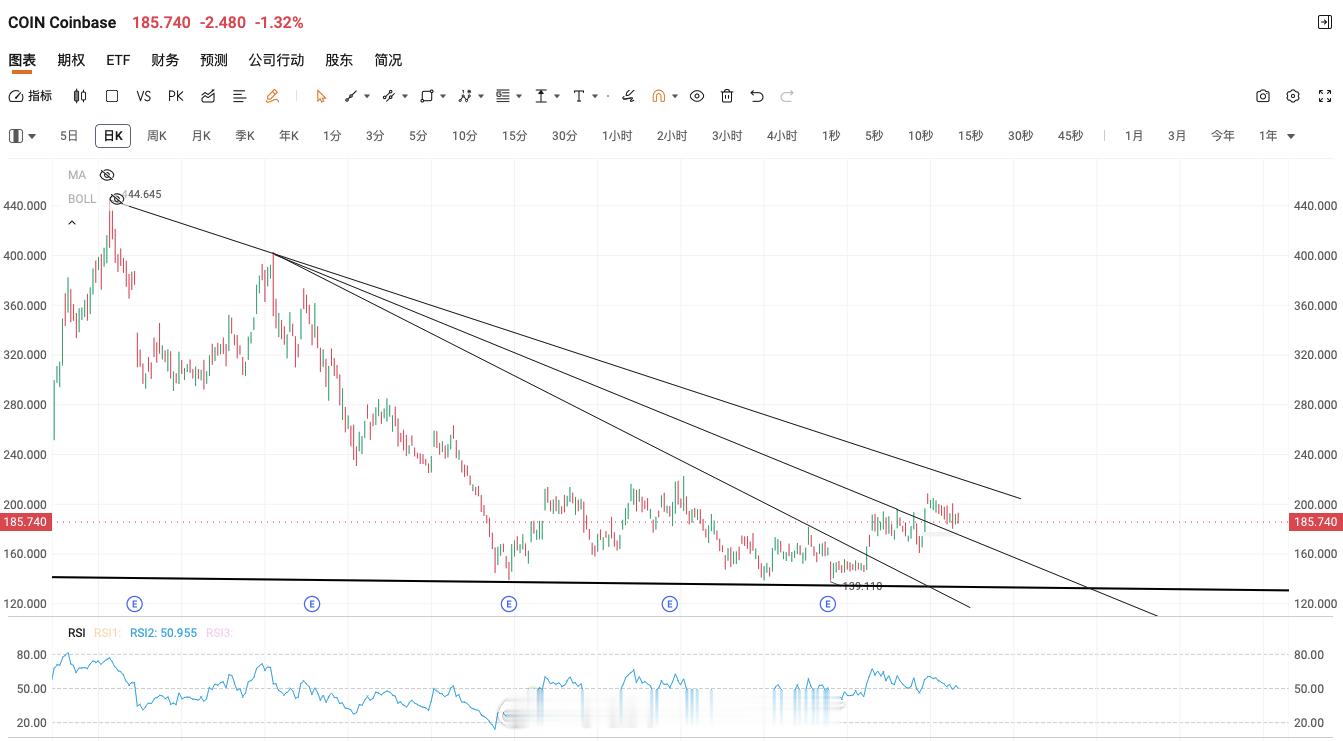The image size is (1343, 741).
Task: Toggle MA indicator visibility eye
Action: coord(107,175)
